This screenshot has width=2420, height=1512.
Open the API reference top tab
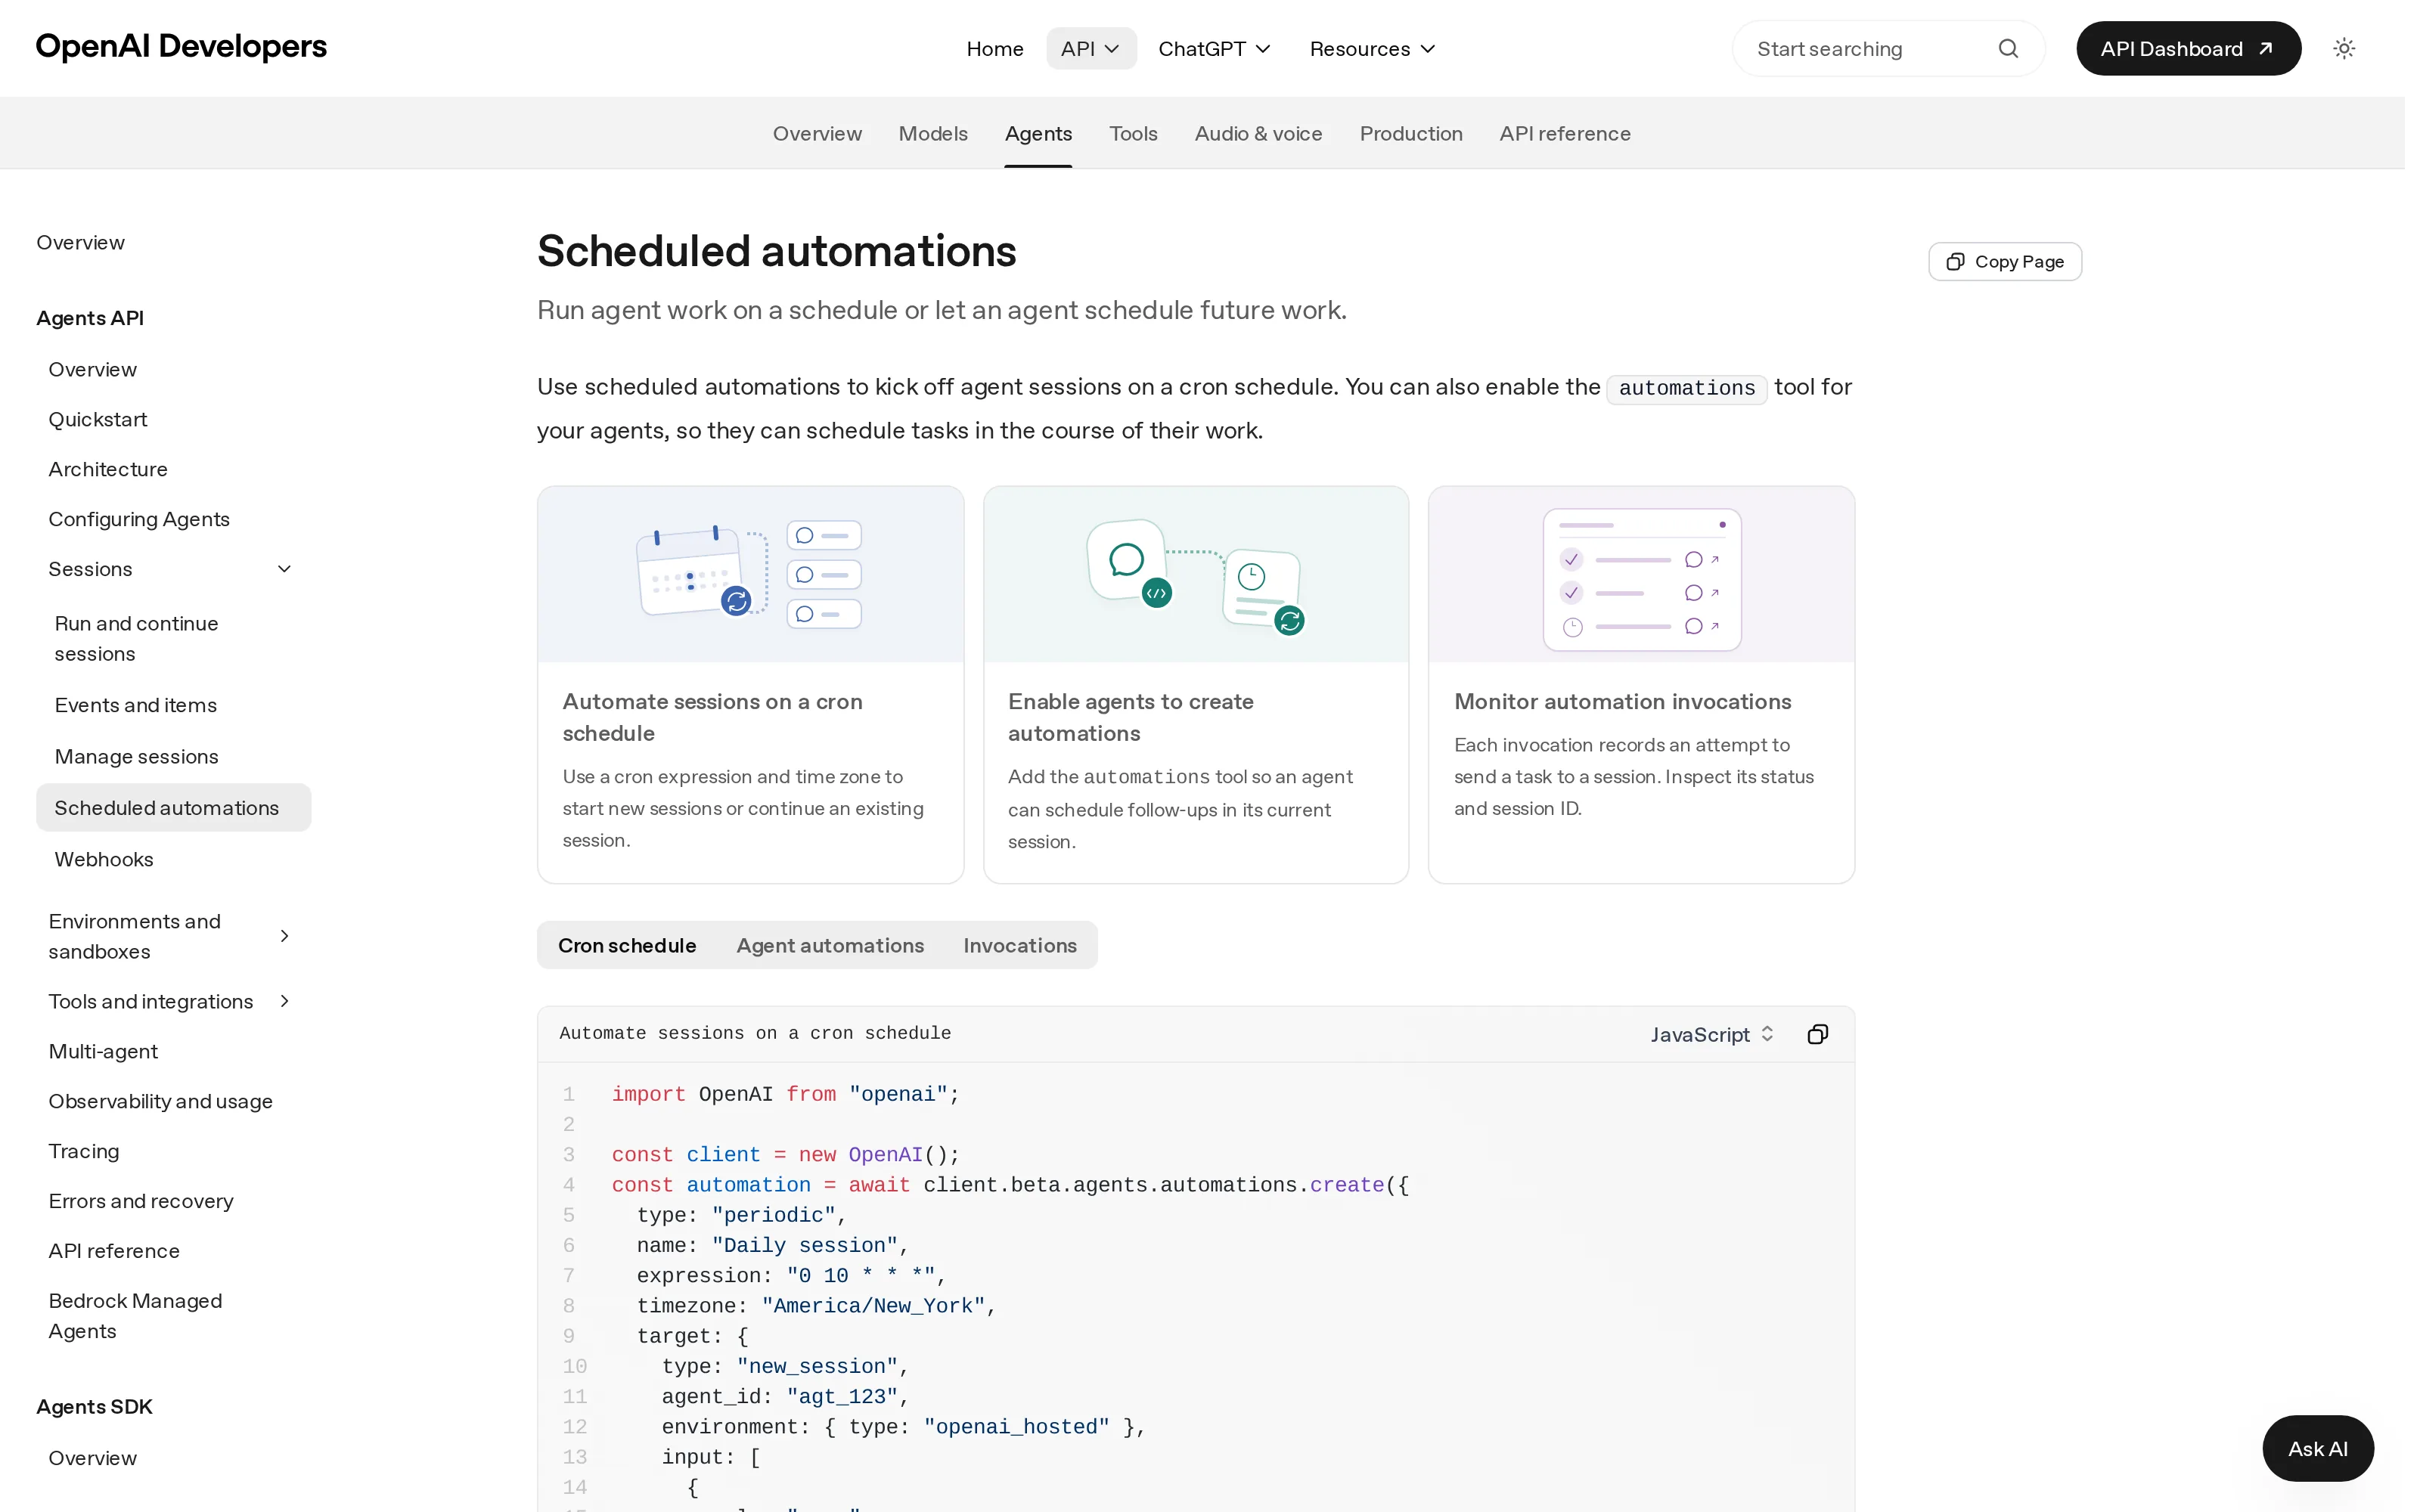(x=1564, y=133)
